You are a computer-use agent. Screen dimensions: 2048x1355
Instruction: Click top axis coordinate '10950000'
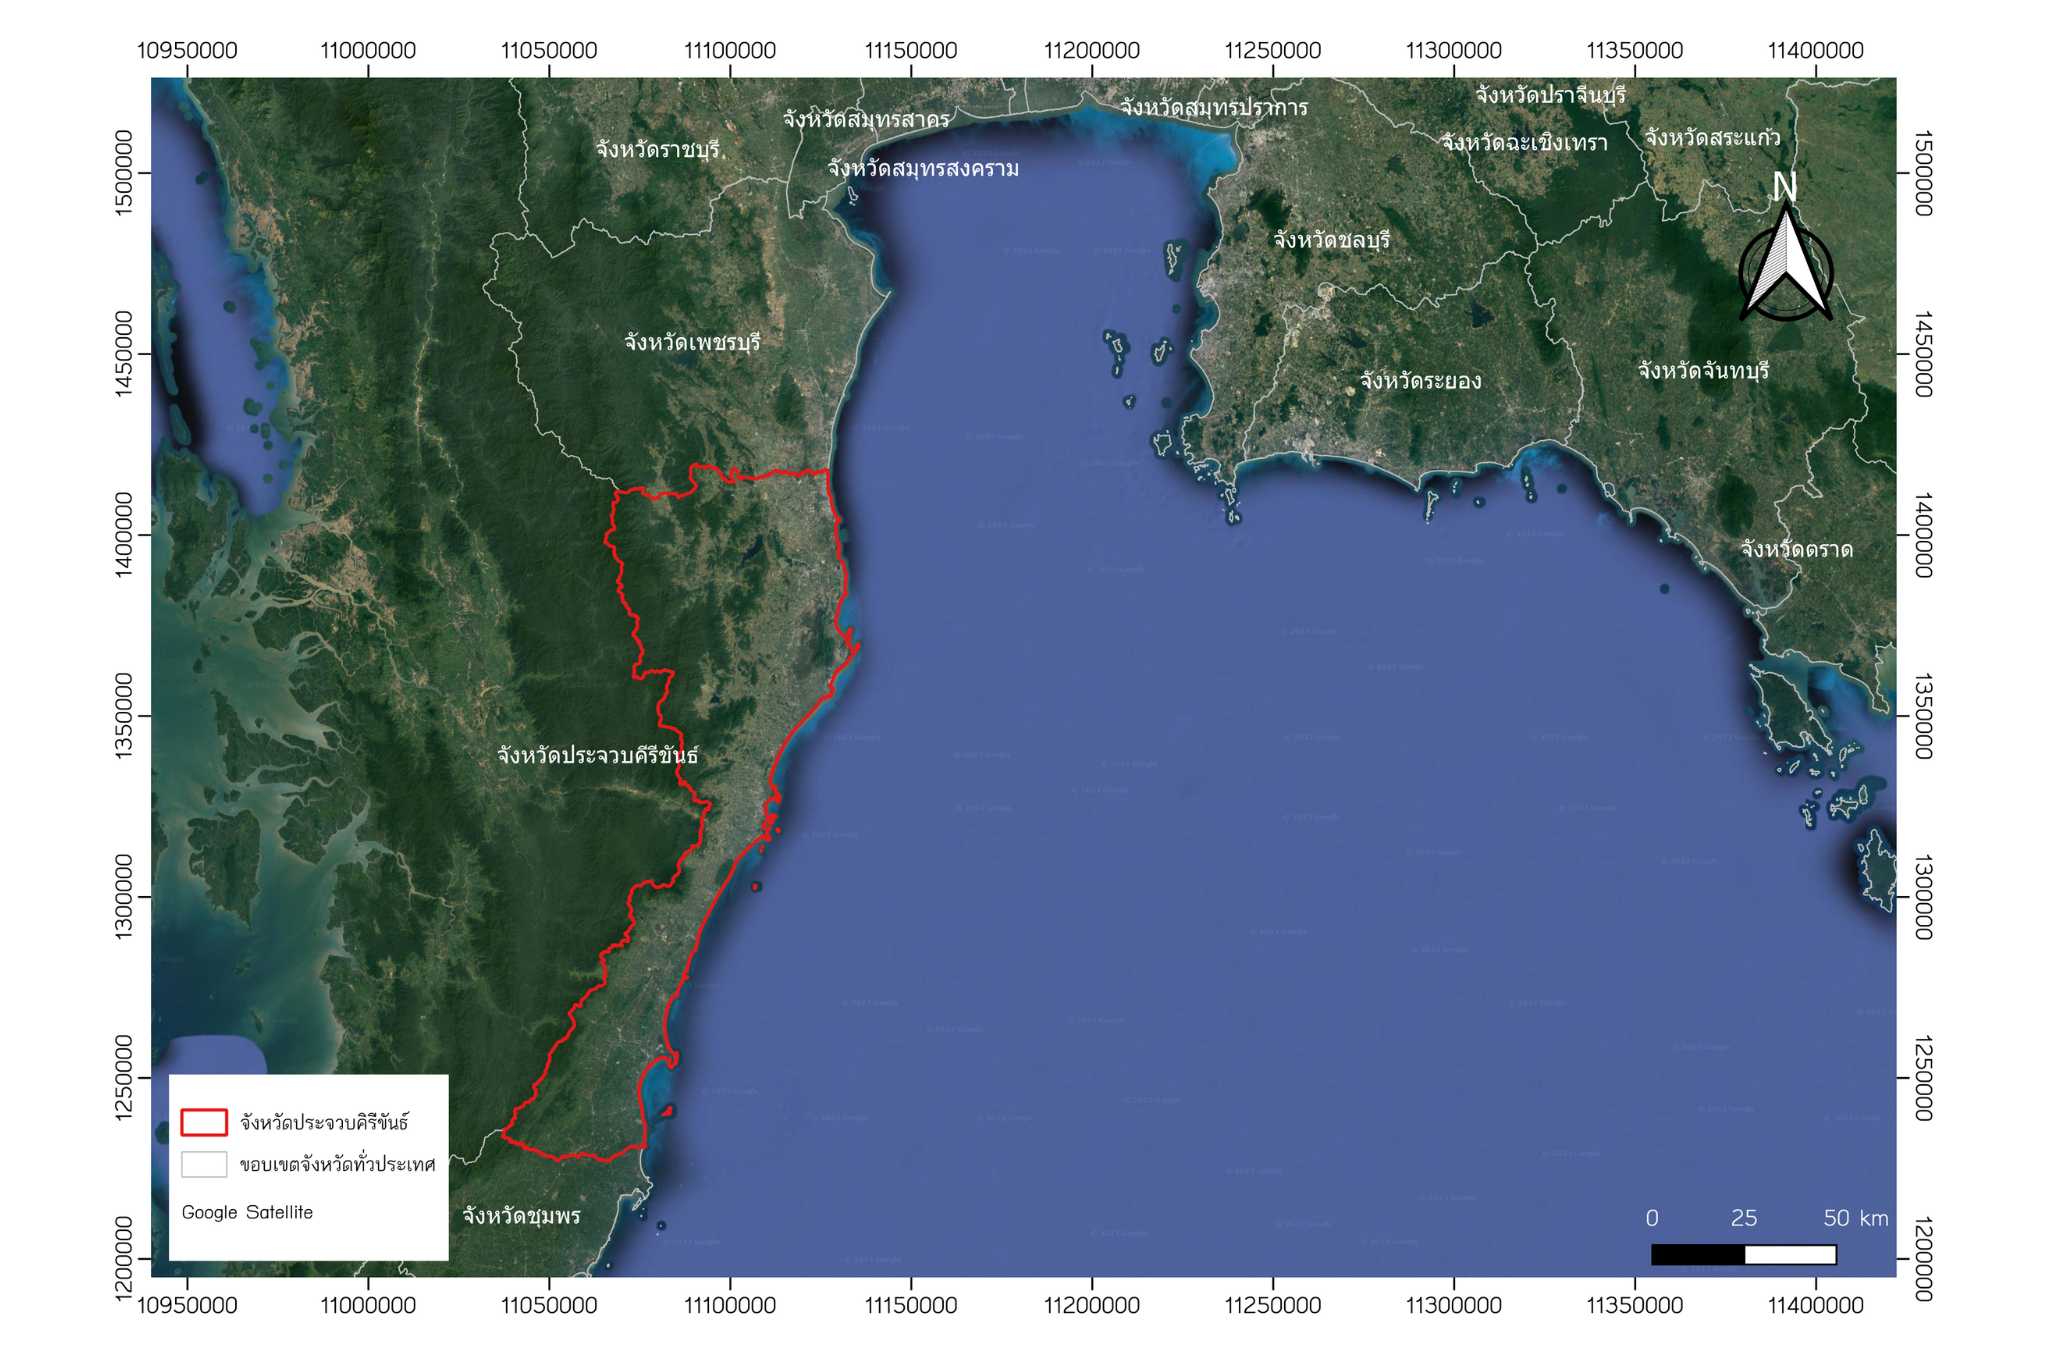187,51
